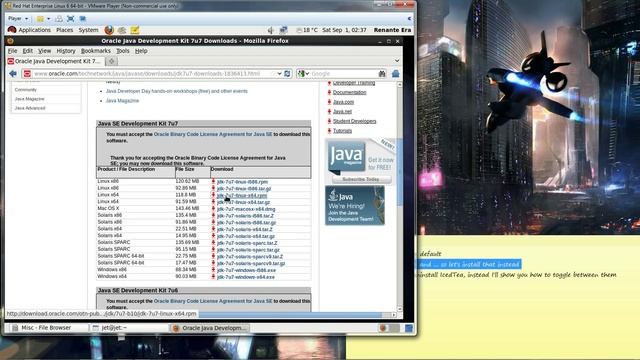Open the Firefox Bookmarks menu
The width and height of the screenshot is (640, 360).
pos(96,51)
